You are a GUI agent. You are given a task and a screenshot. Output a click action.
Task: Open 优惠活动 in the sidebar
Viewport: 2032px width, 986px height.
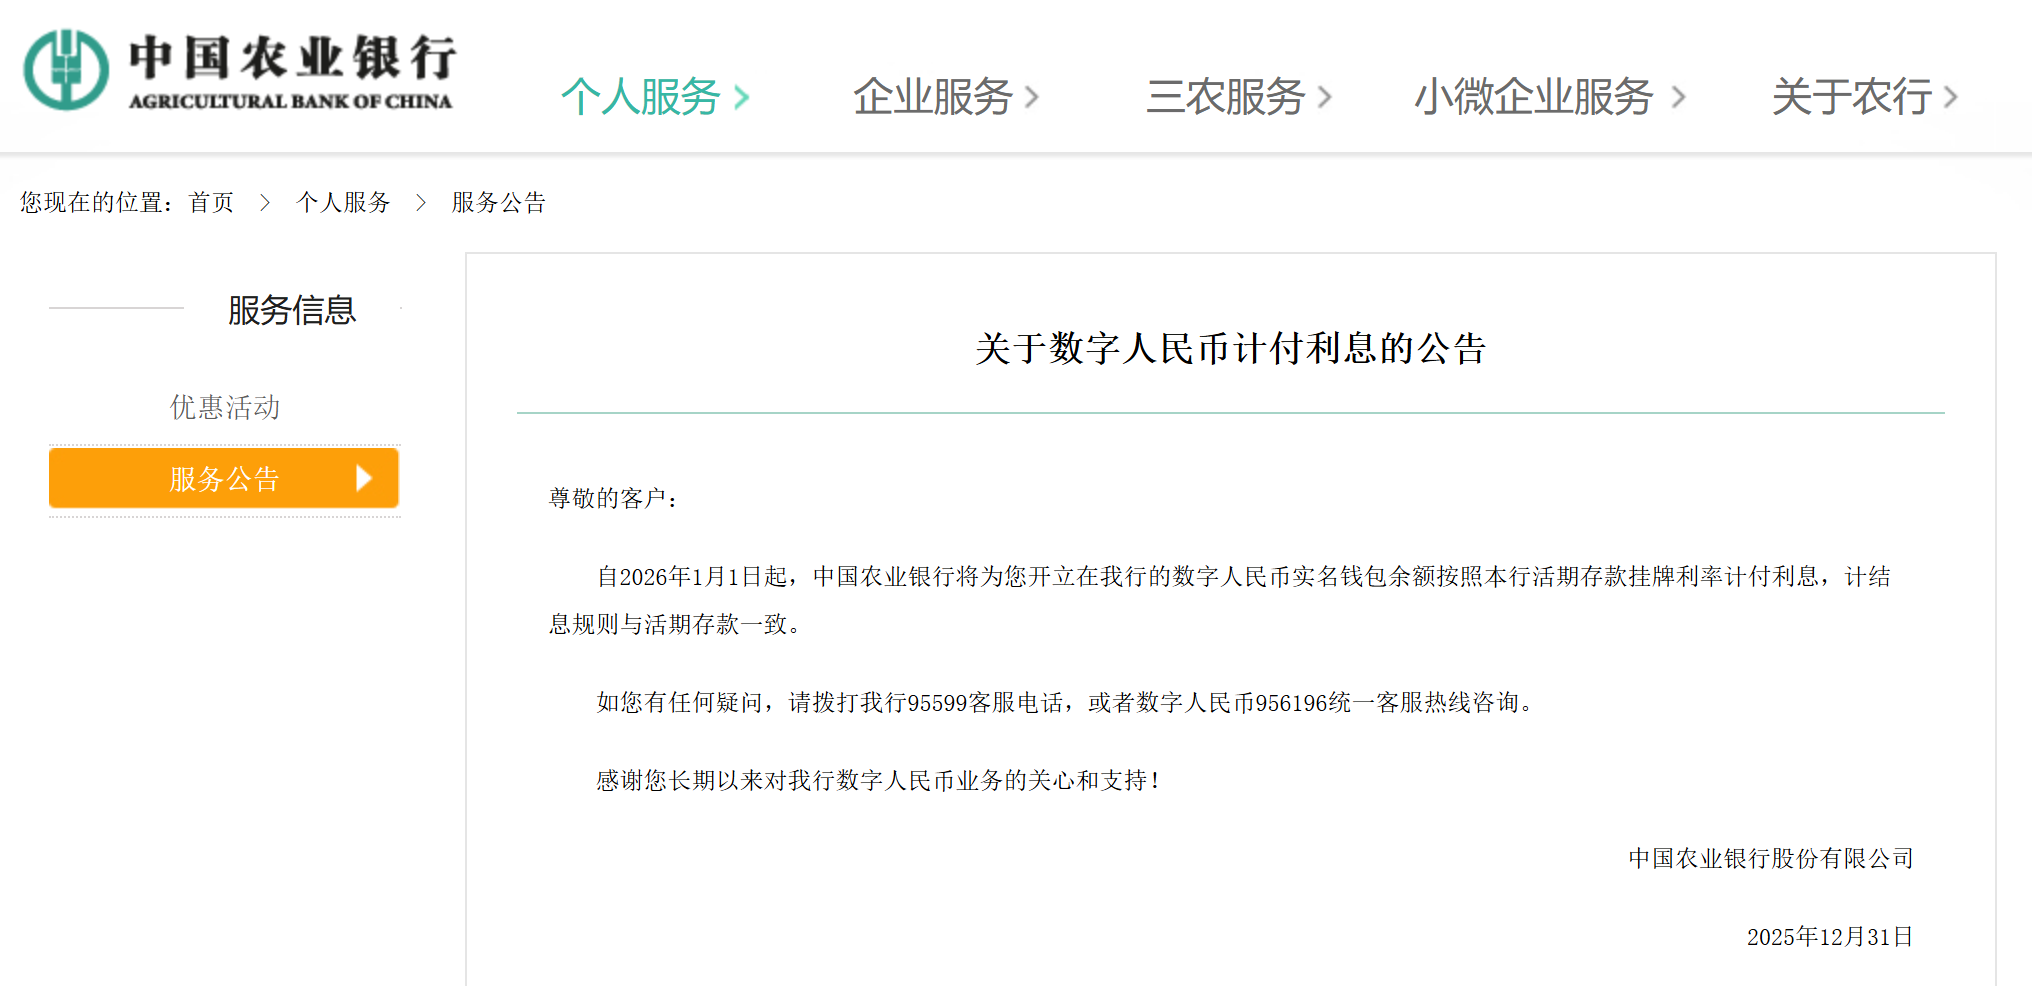pos(225,407)
